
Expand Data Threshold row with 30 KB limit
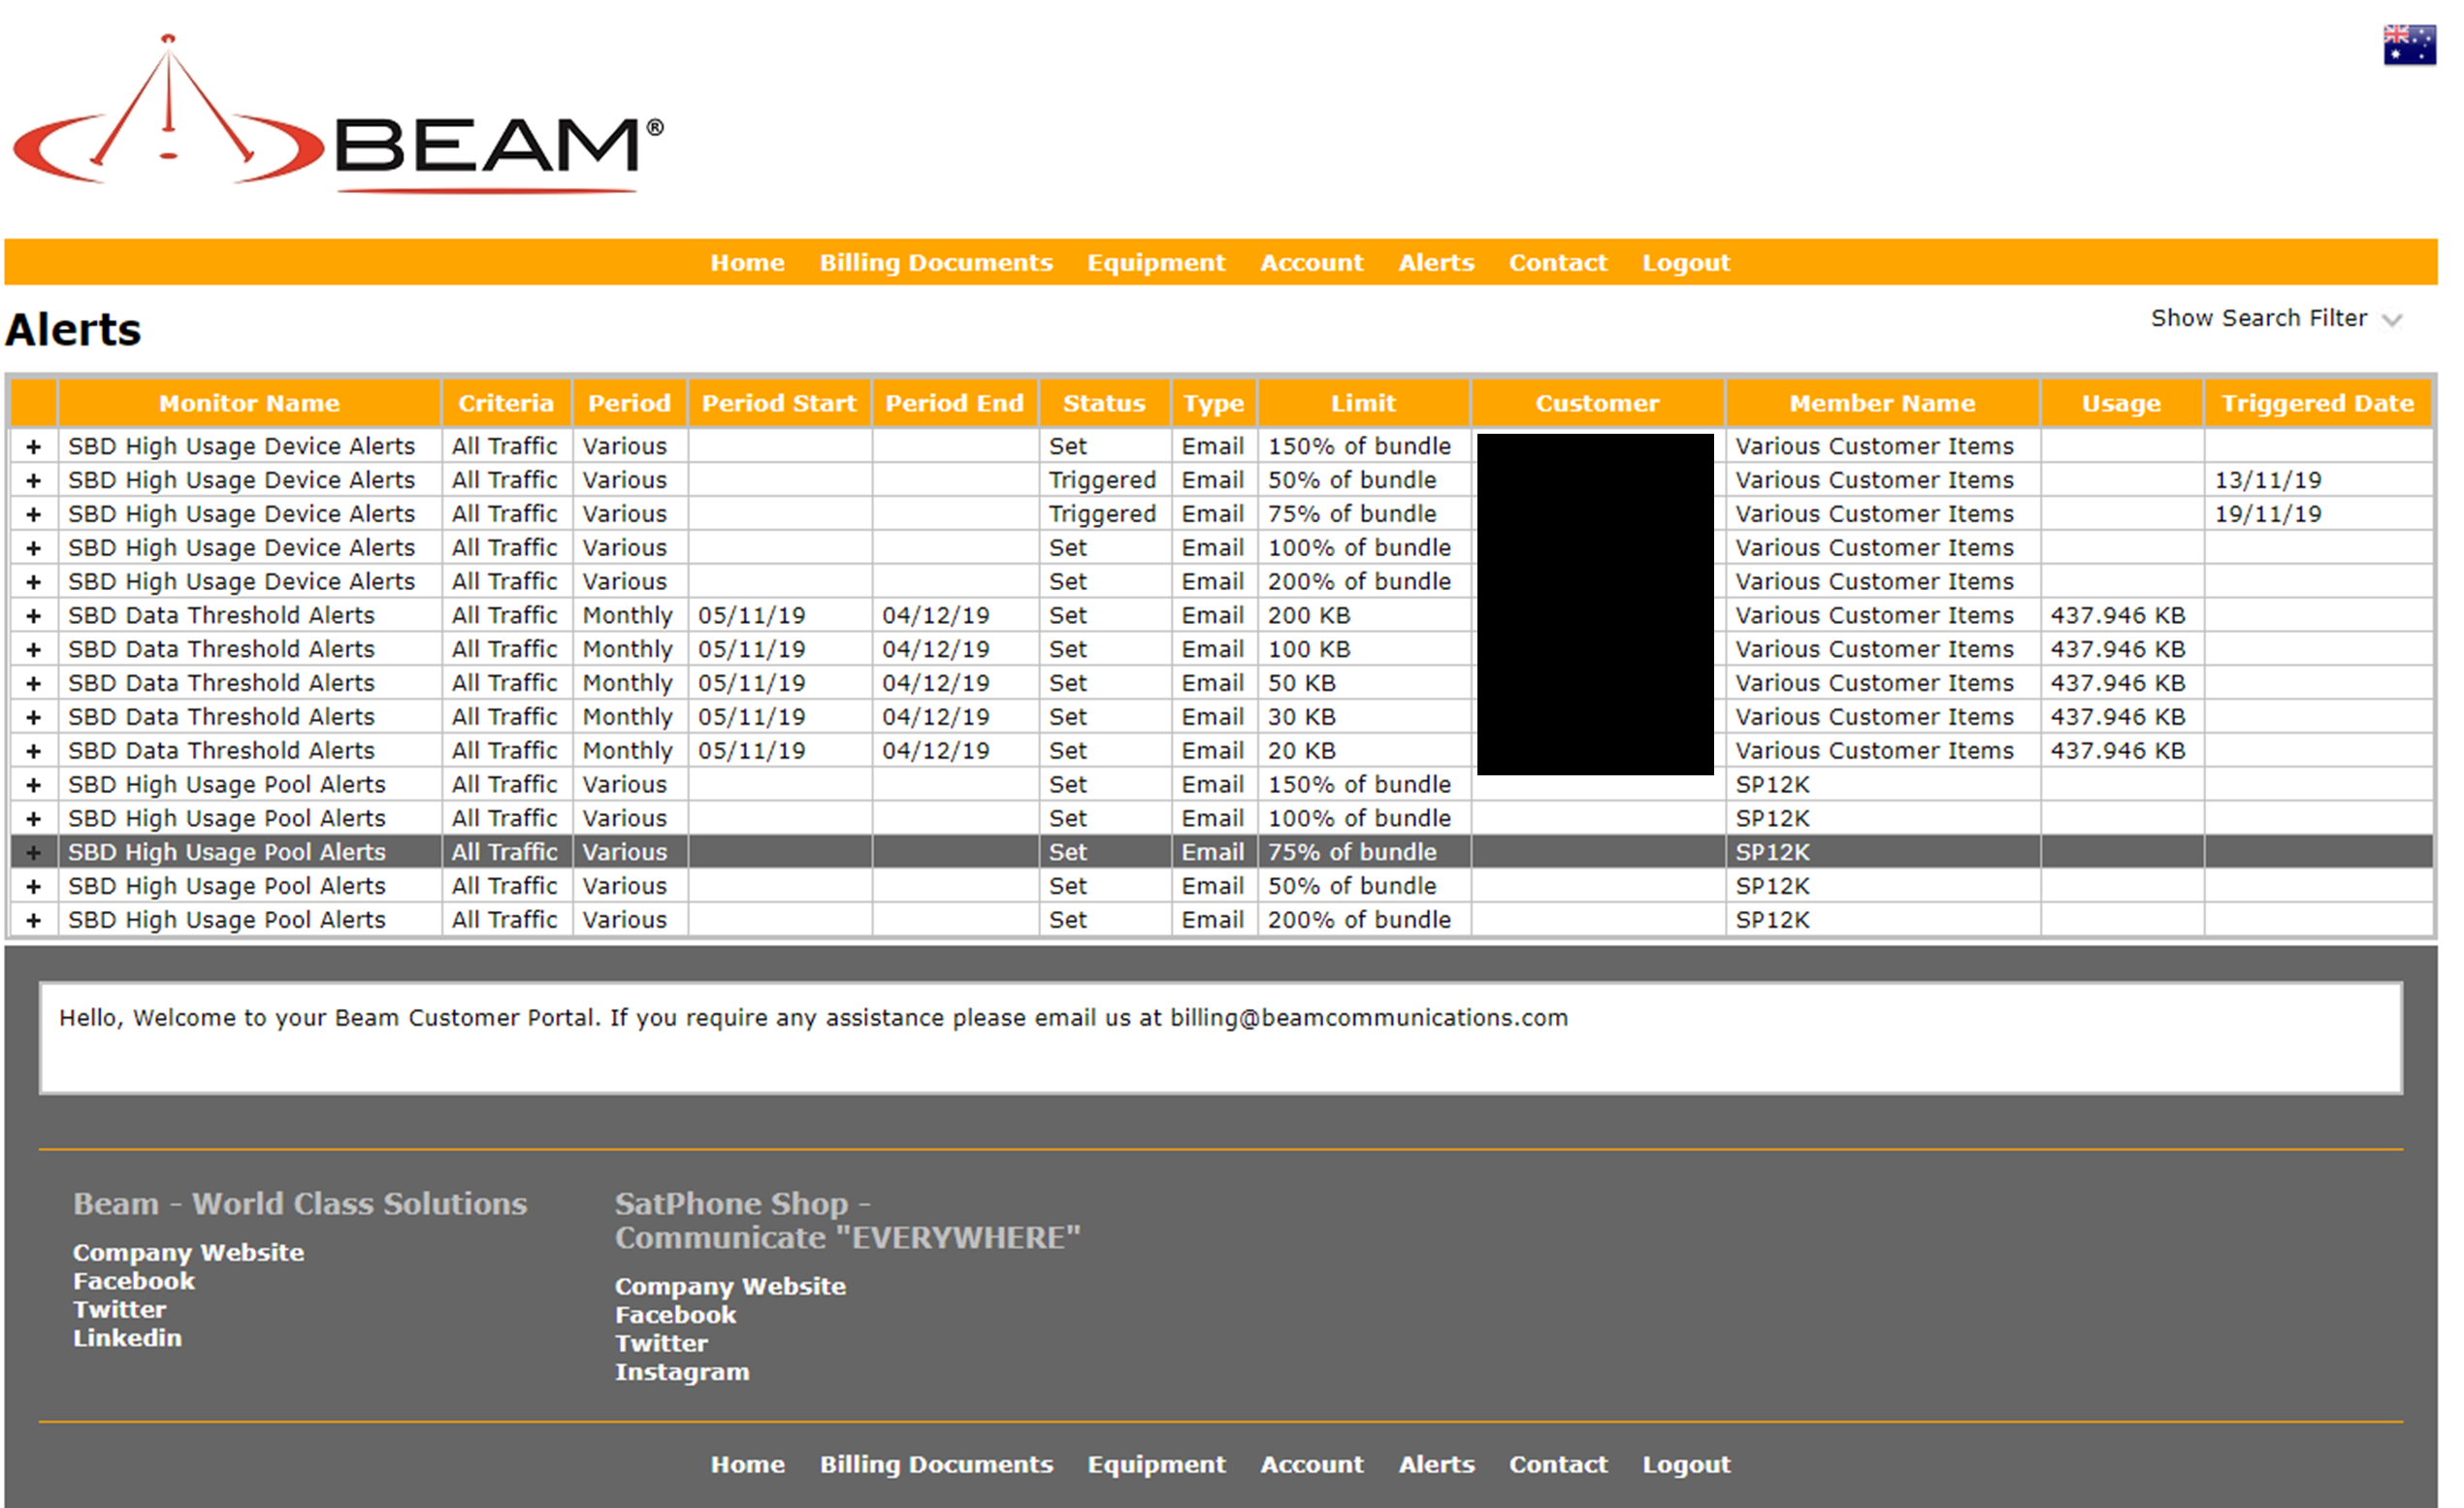33,717
